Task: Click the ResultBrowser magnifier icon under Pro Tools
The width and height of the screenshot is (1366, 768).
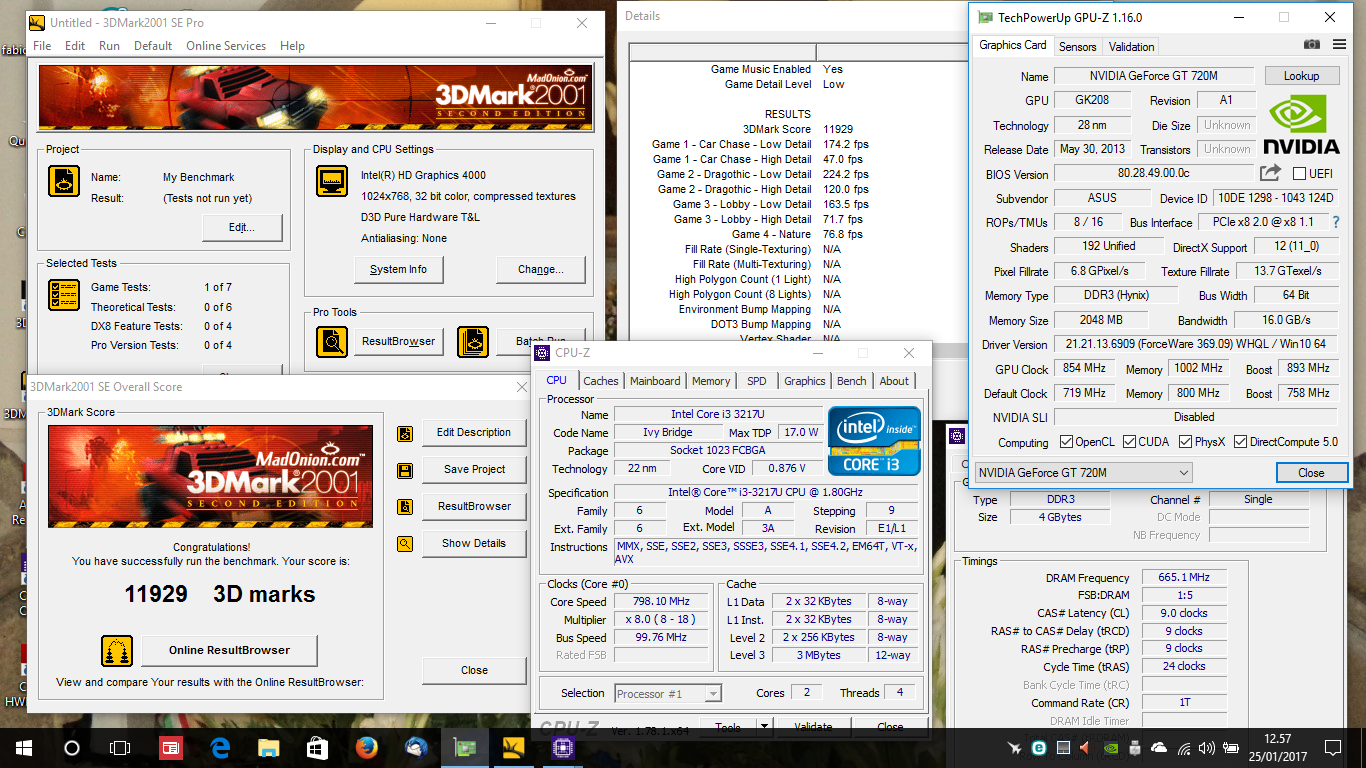Action: tap(332, 341)
